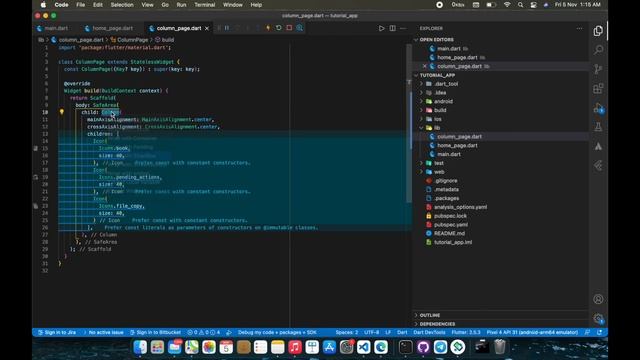Open the Extensions view icon
Viewport: 640px width, 360px height.
pos(598,88)
